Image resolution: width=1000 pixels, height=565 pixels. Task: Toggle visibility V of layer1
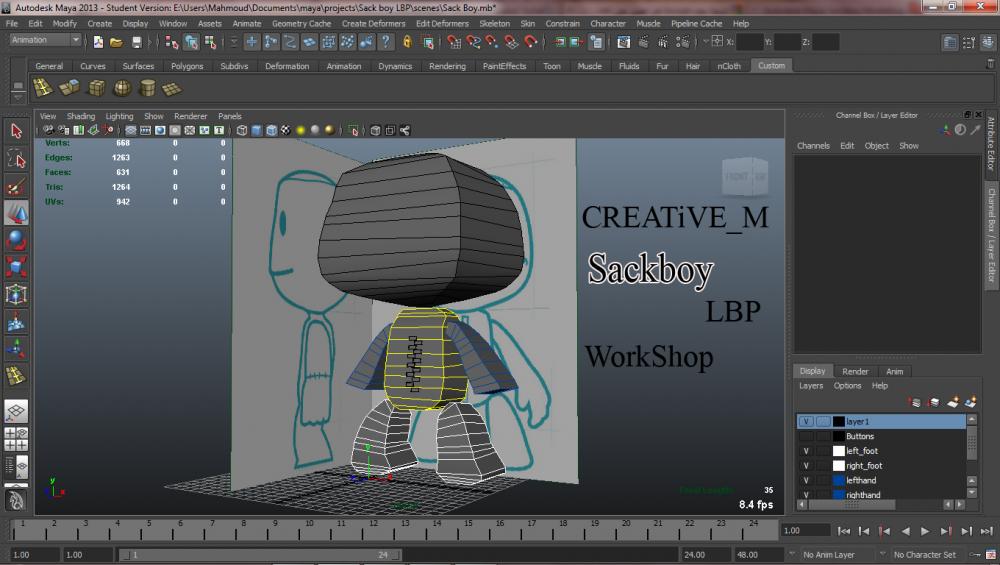pos(806,422)
